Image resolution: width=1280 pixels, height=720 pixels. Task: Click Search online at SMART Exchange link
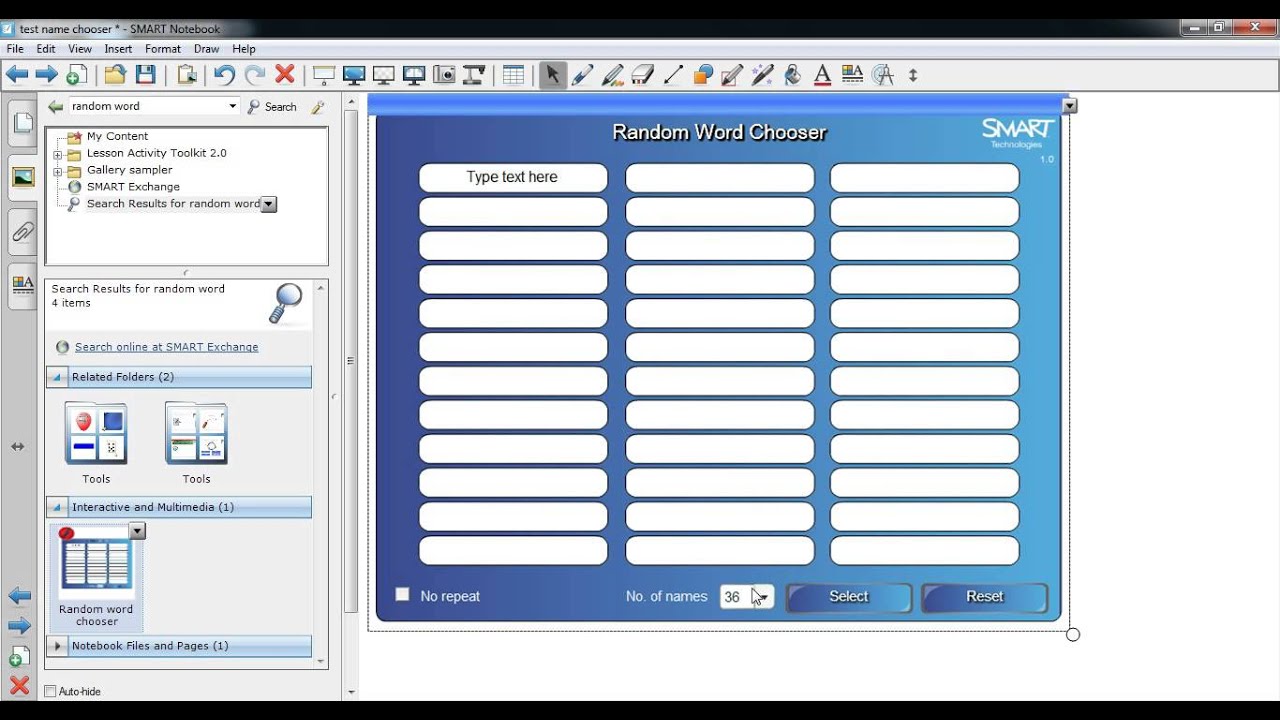(x=166, y=347)
